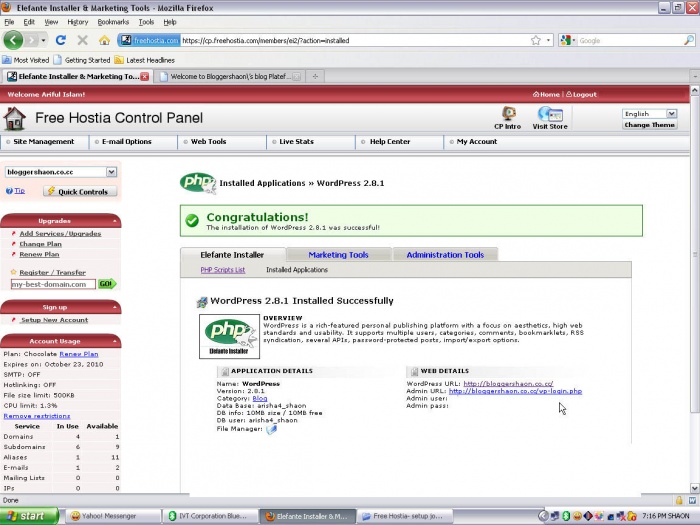Open the Firefox History menu
This screenshot has height=525, width=700.
(x=78, y=22)
